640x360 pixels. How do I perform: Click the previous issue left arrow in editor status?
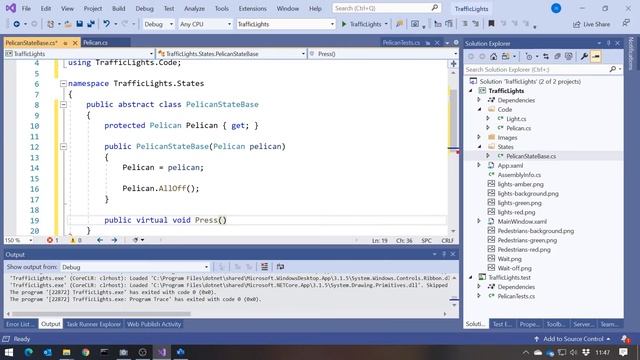pyautogui.click(x=100, y=240)
